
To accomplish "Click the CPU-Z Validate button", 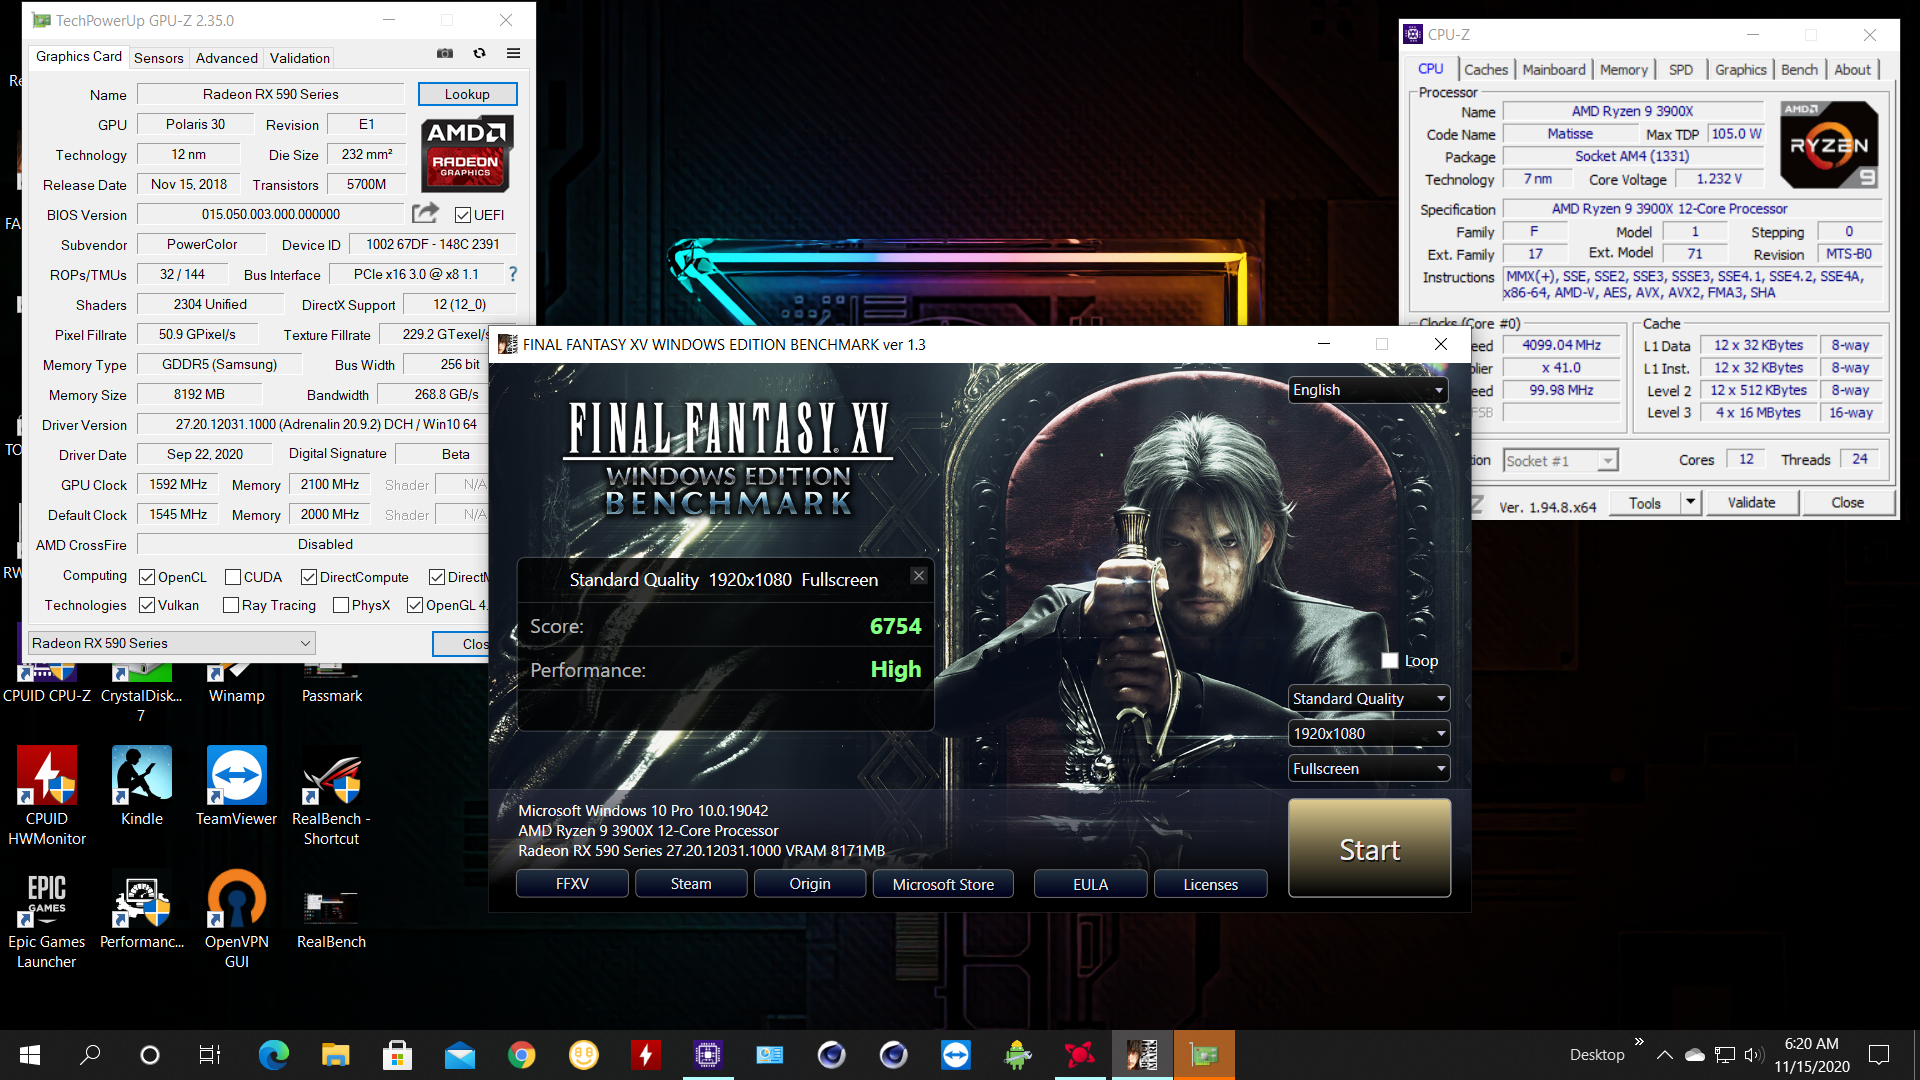I will [x=1752, y=502].
